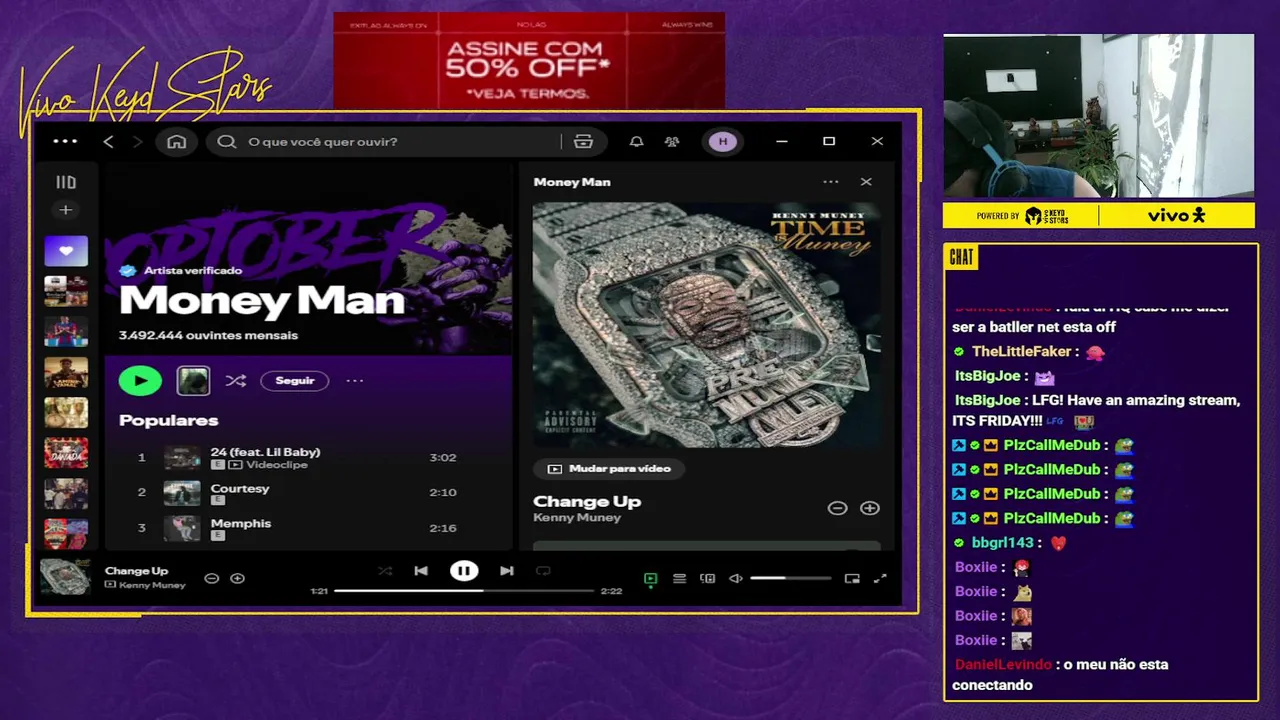1280x720 pixels.
Task: Adjust the volume slider
Action: (x=791, y=578)
